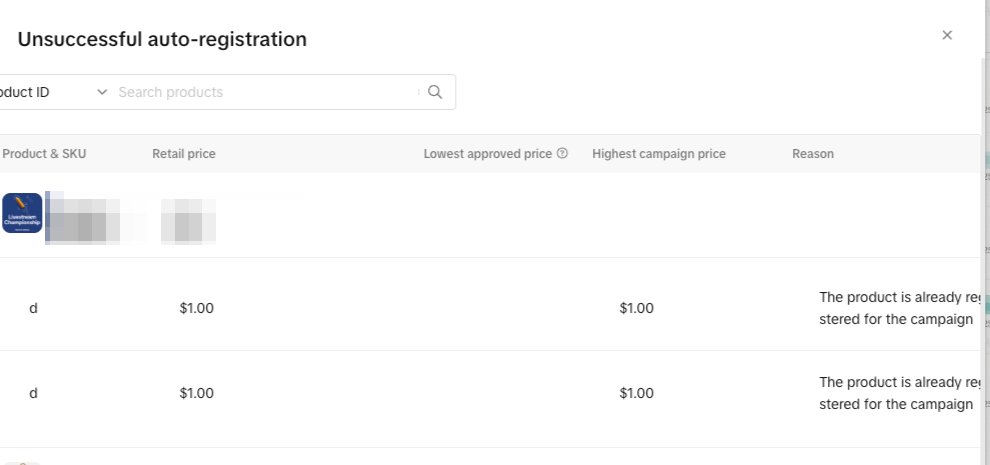Click the Lowest approved price column header

488,154
